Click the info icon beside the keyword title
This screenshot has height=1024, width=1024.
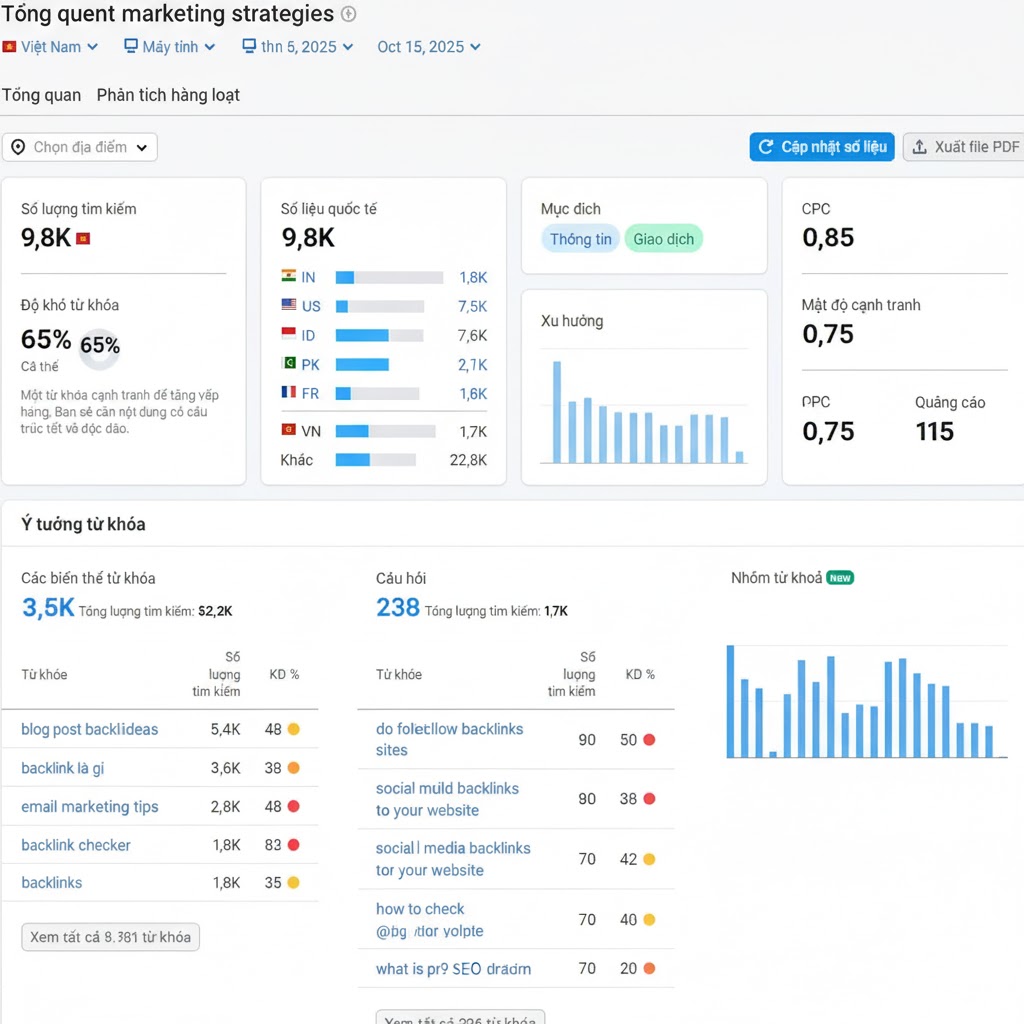[x=349, y=14]
